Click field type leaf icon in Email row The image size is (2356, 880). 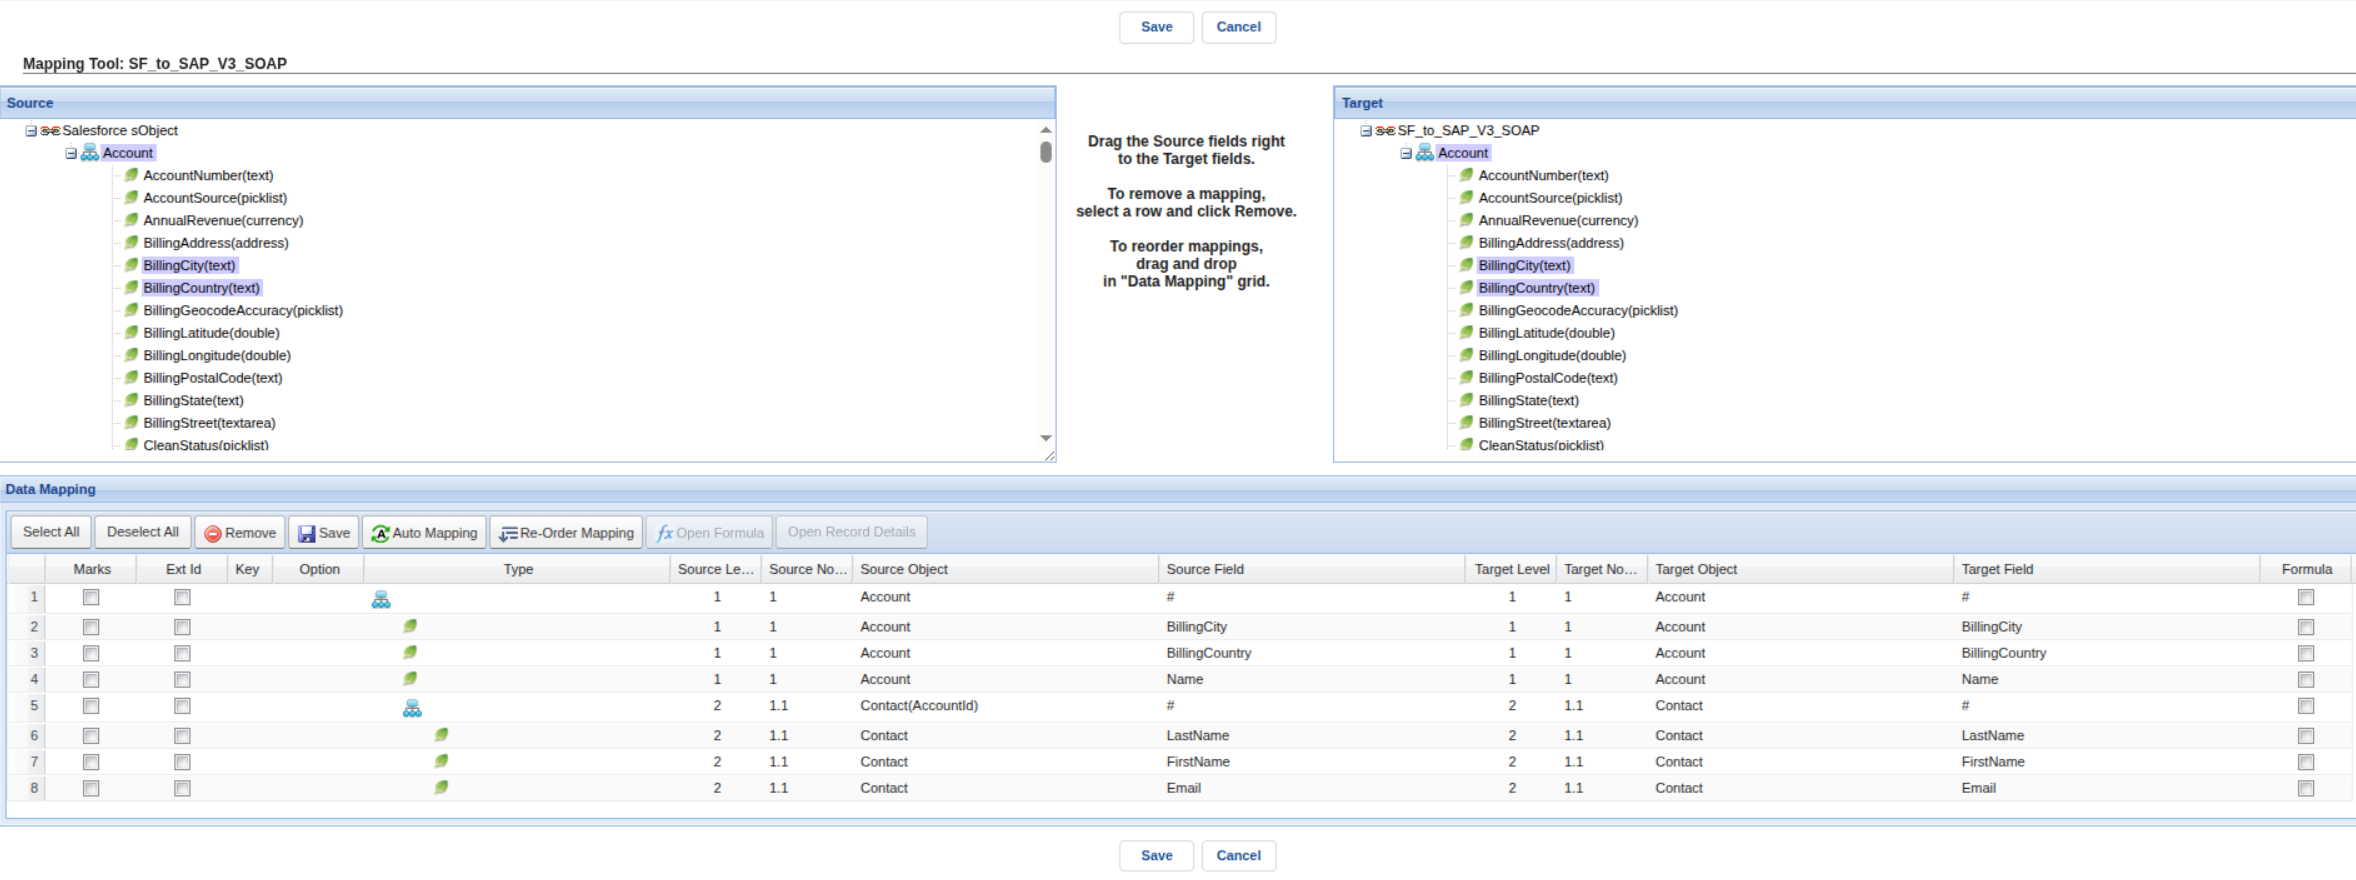click(441, 787)
